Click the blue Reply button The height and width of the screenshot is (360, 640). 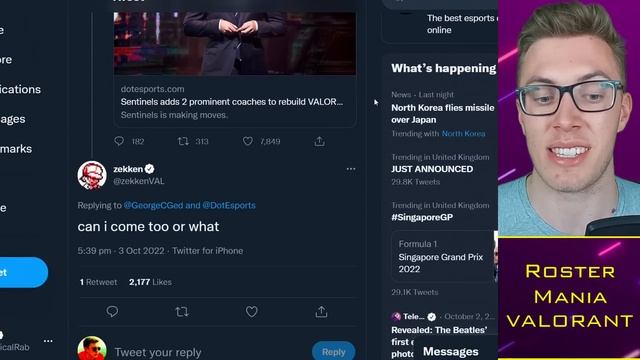(x=333, y=351)
